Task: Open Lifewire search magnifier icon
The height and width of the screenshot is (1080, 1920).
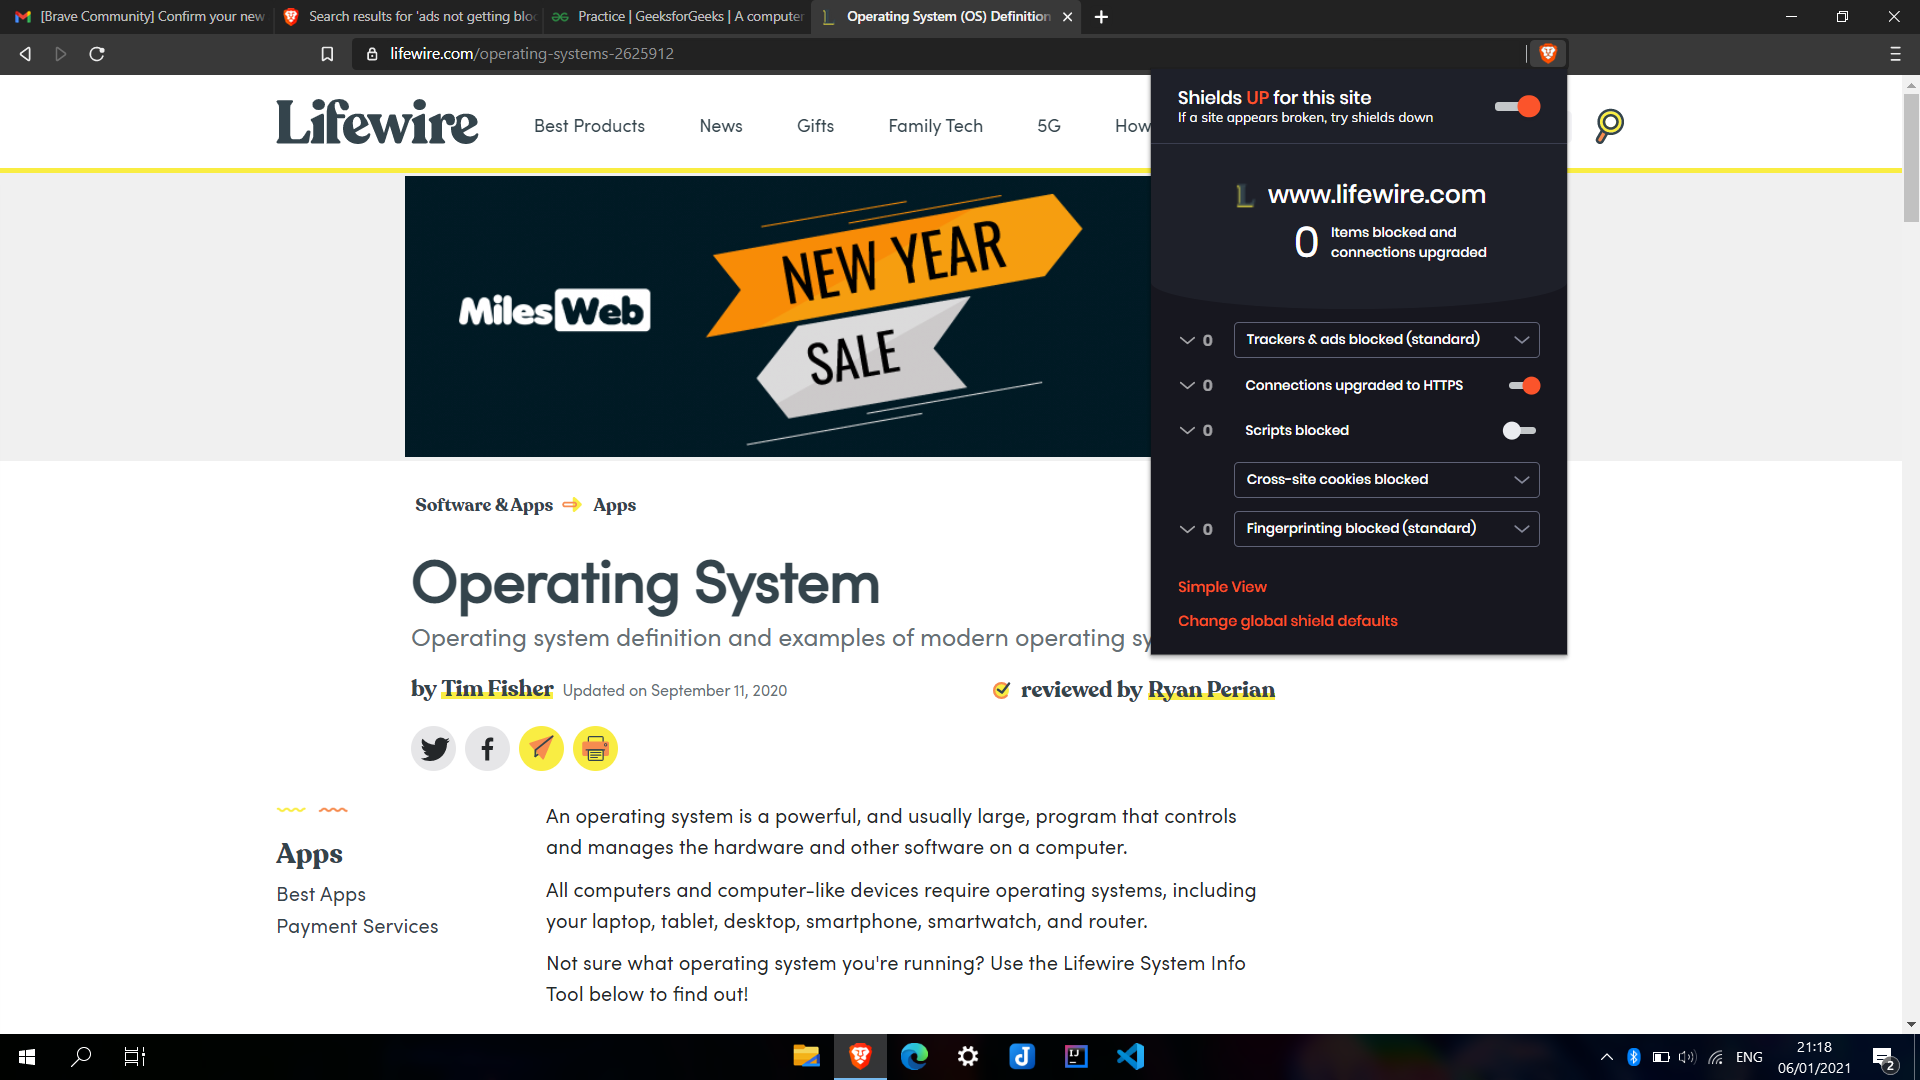Action: (x=1609, y=125)
